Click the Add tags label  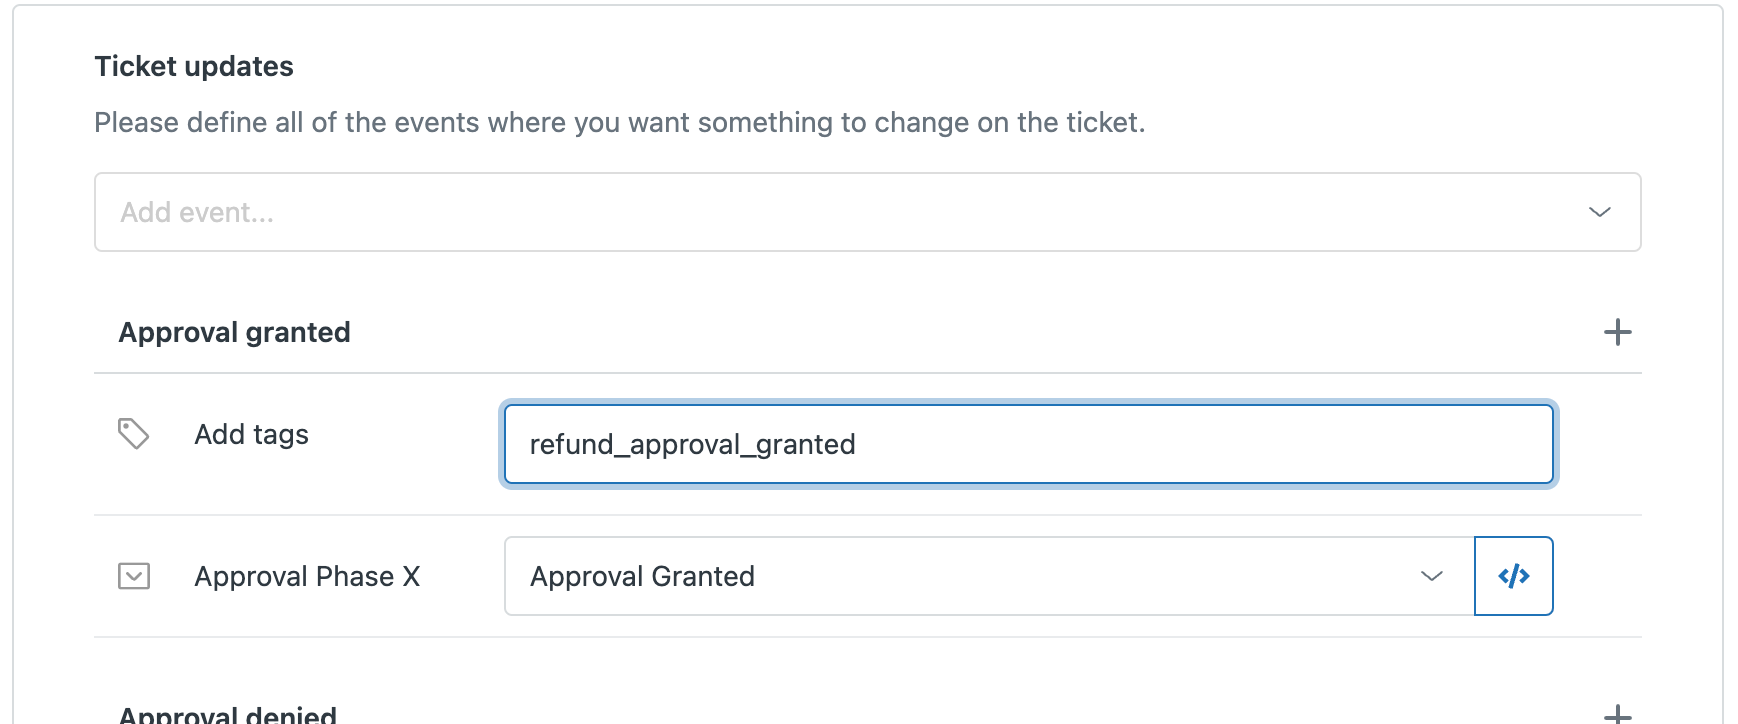pyautogui.click(x=251, y=434)
